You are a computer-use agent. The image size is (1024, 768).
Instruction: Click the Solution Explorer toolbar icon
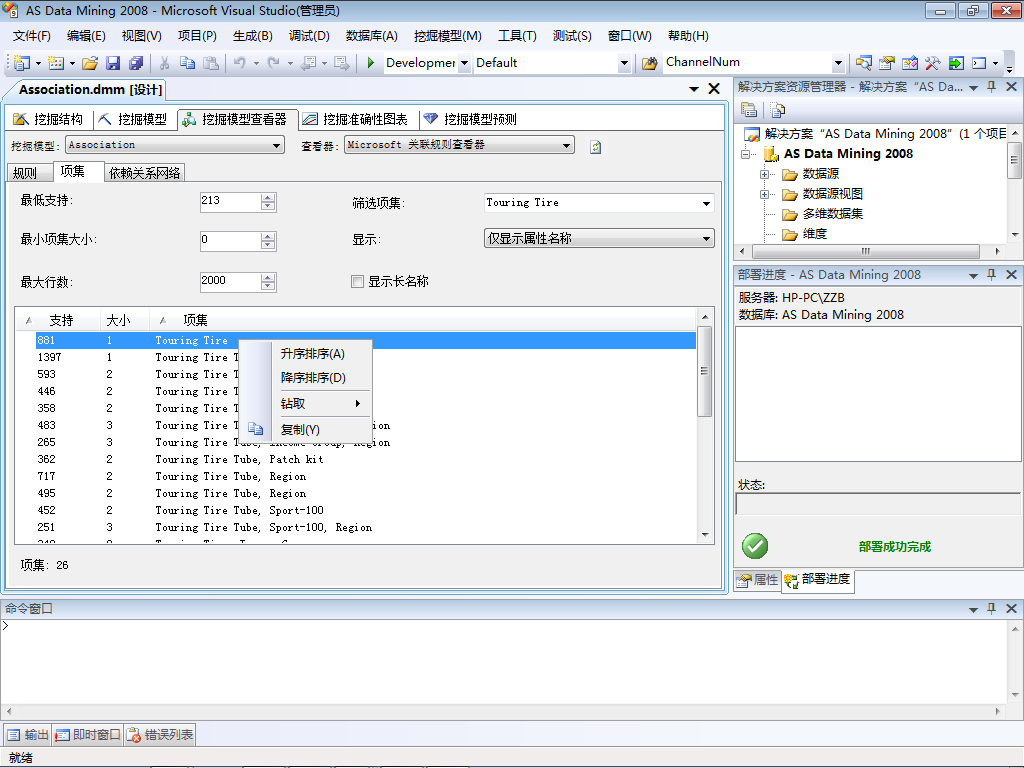(863, 63)
